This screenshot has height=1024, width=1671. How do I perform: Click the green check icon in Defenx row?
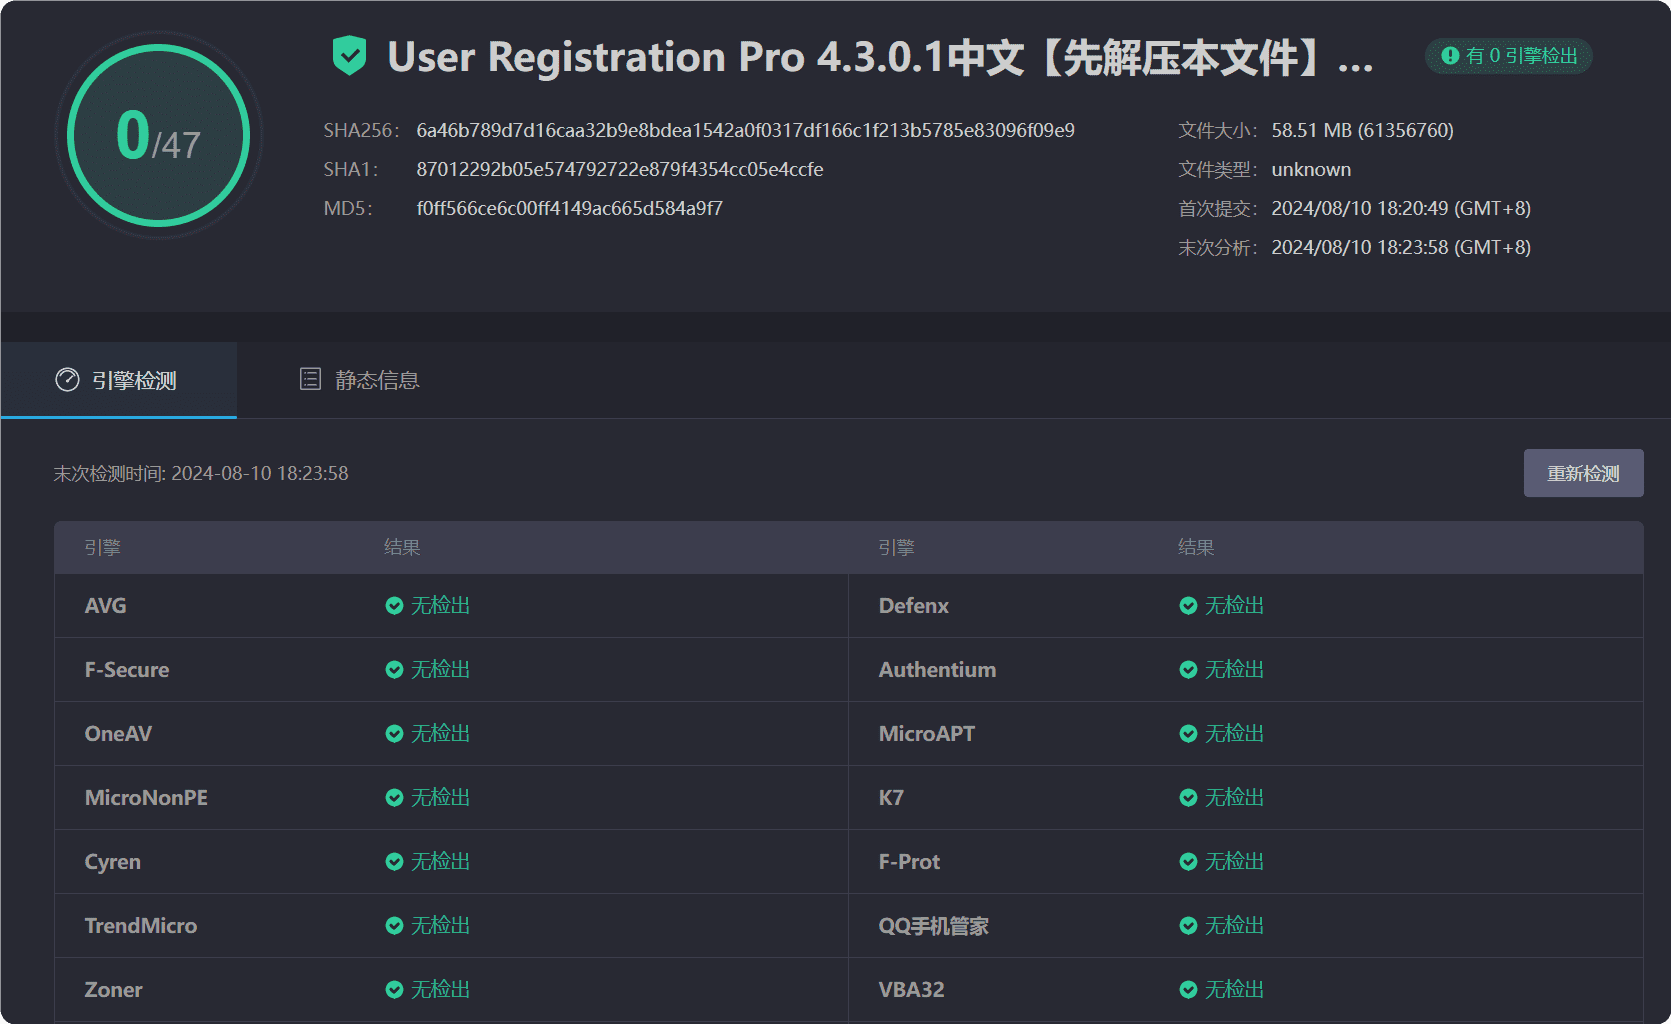click(x=1188, y=606)
